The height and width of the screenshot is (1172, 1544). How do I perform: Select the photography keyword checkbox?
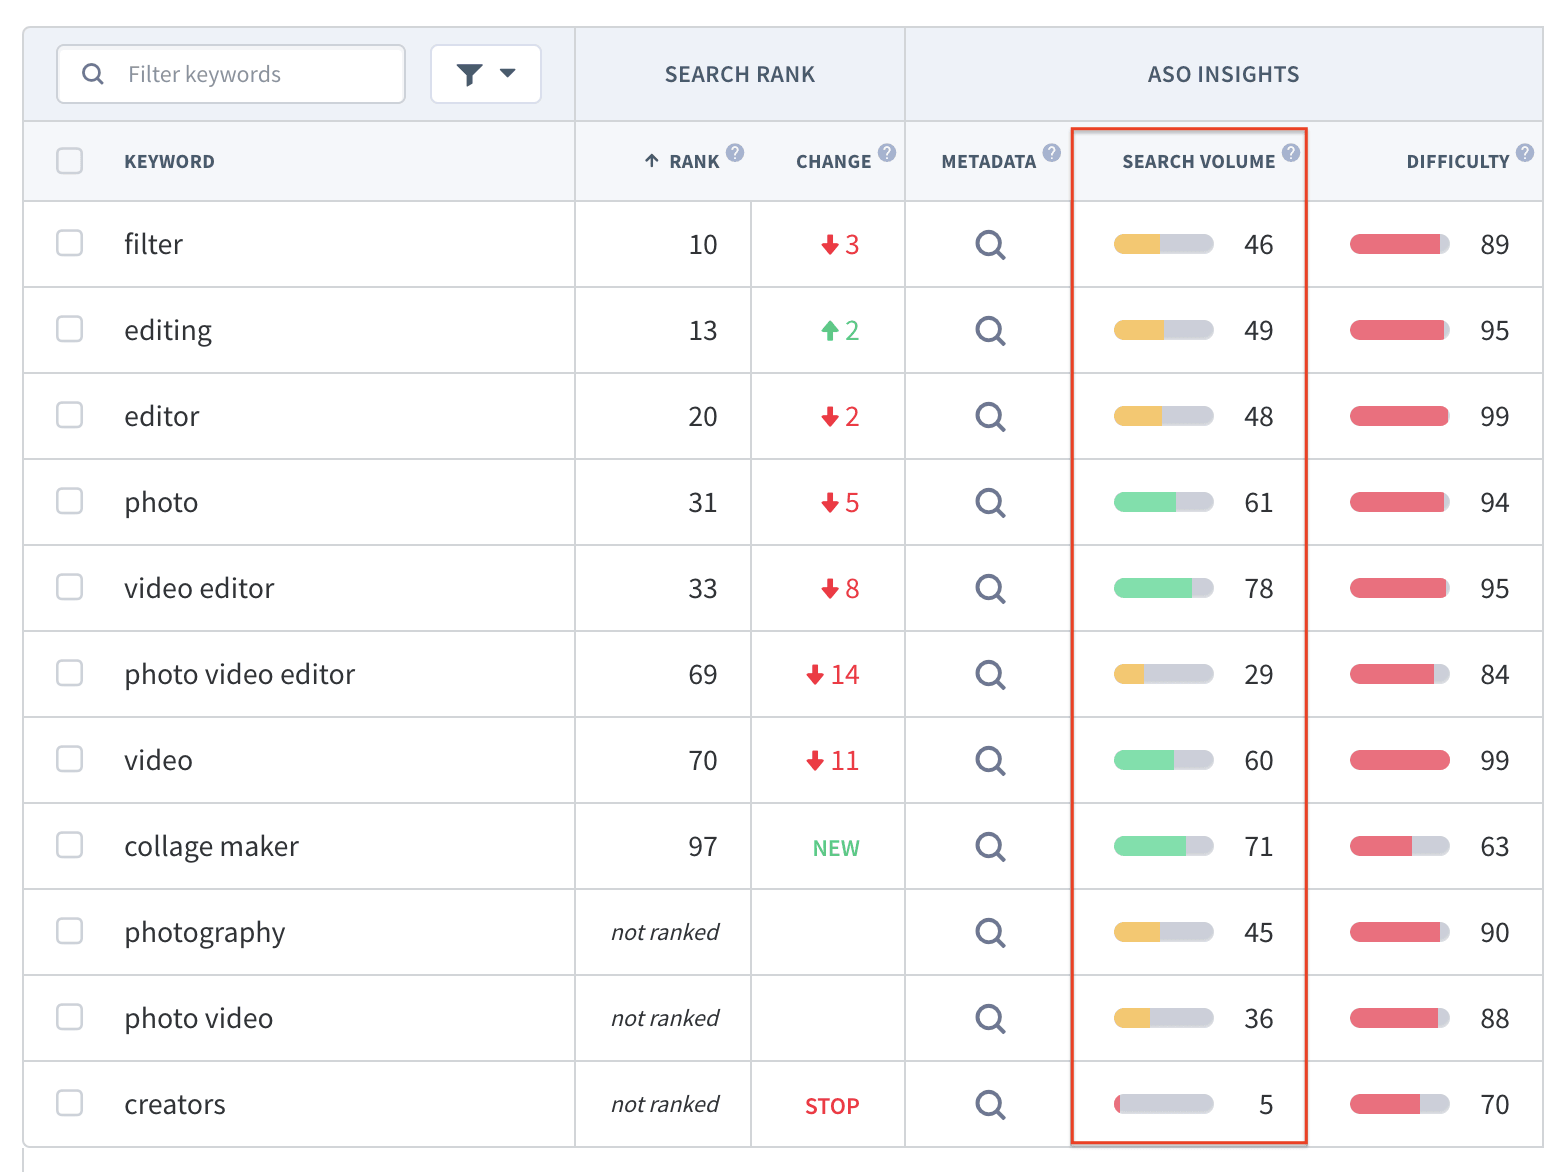click(x=70, y=931)
